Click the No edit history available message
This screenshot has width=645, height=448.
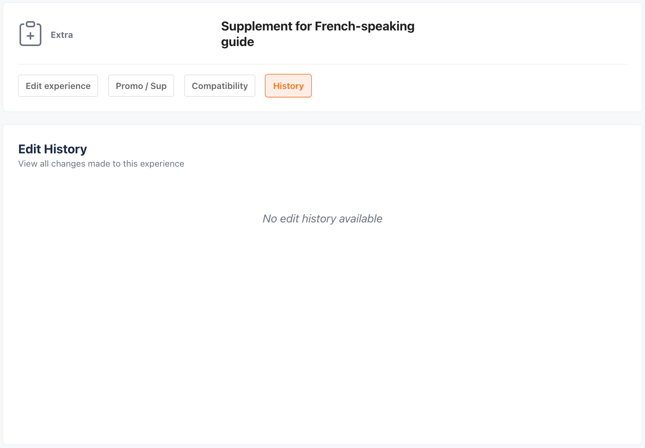pyautogui.click(x=322, y=219)
